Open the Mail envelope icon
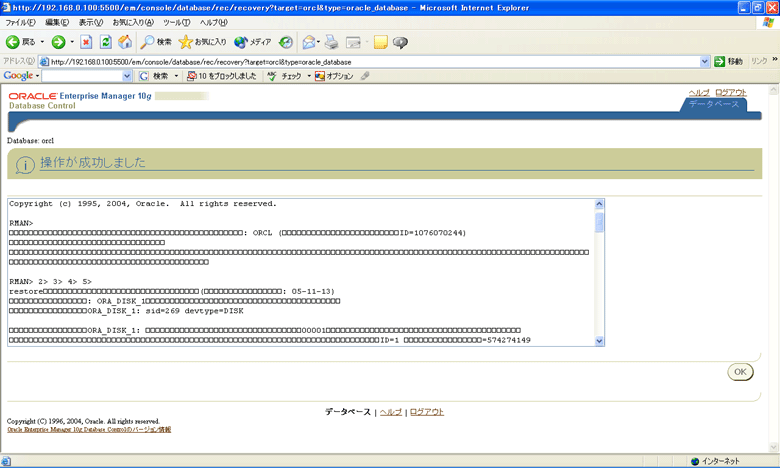 coord(308,42)
